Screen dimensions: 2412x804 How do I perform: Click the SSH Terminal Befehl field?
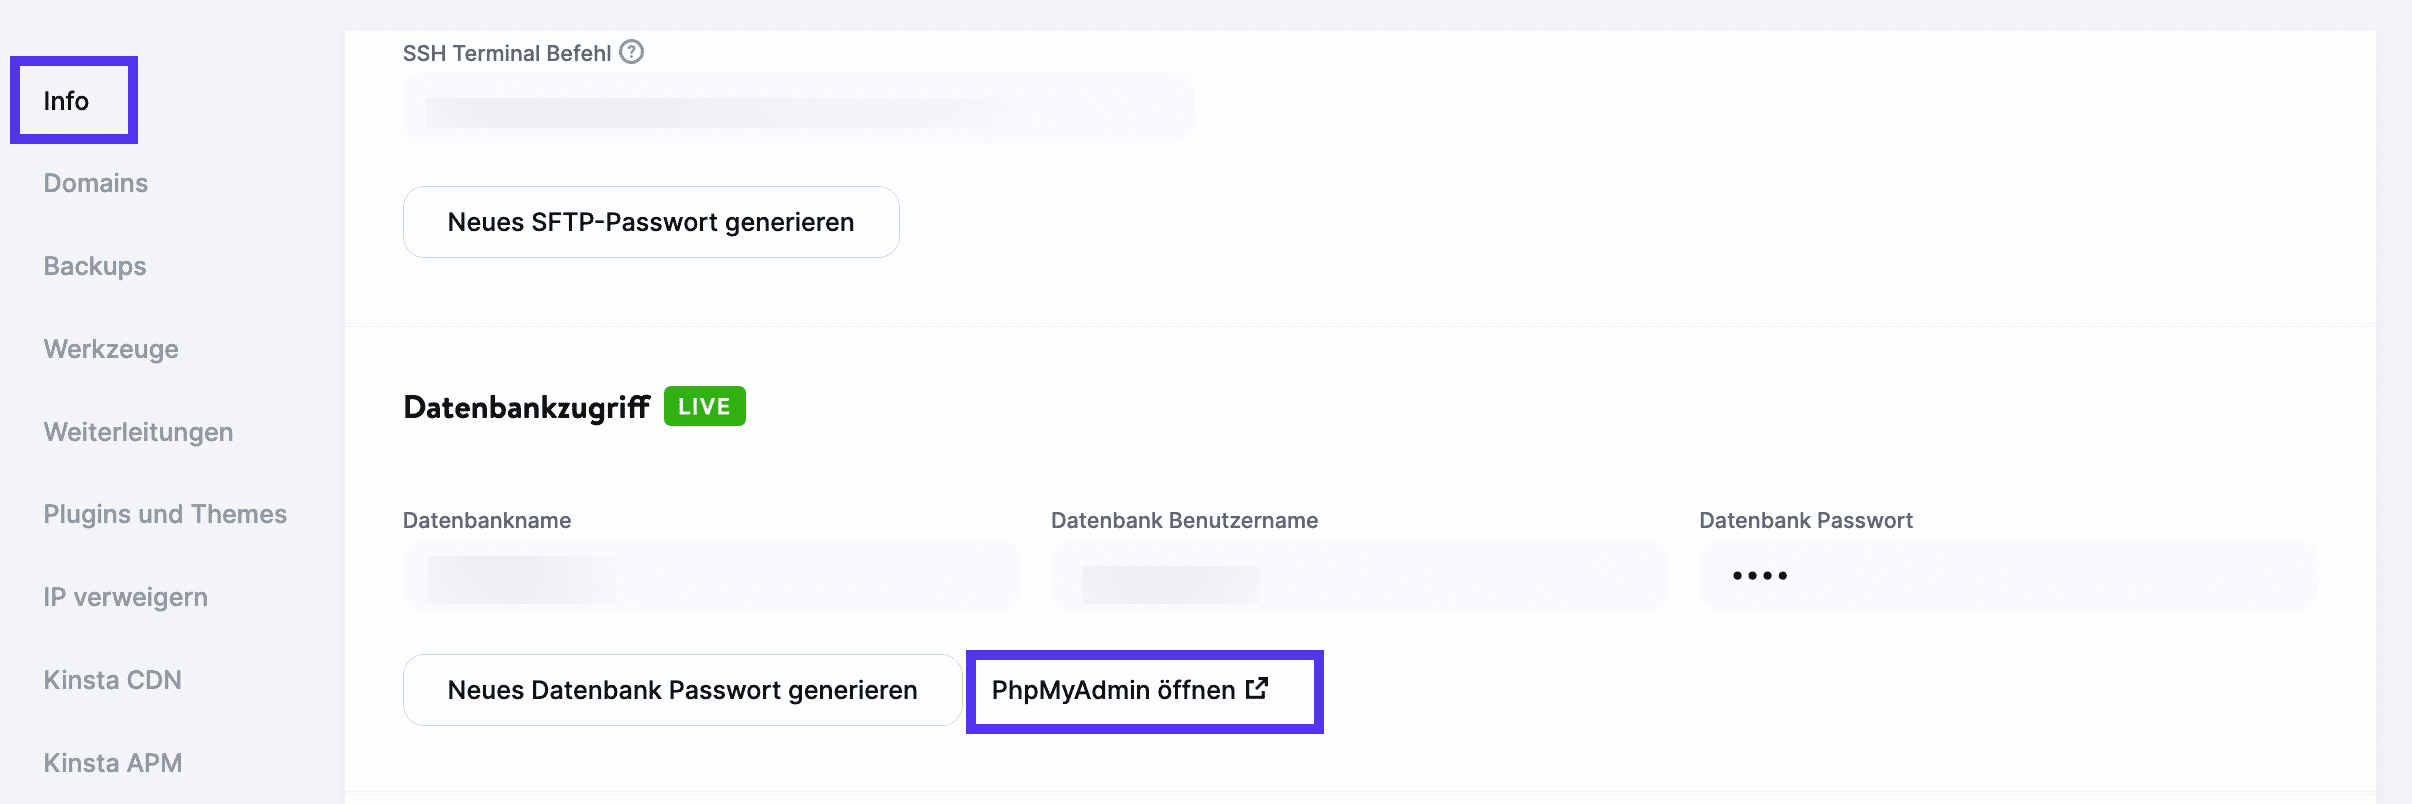[797, 107]
